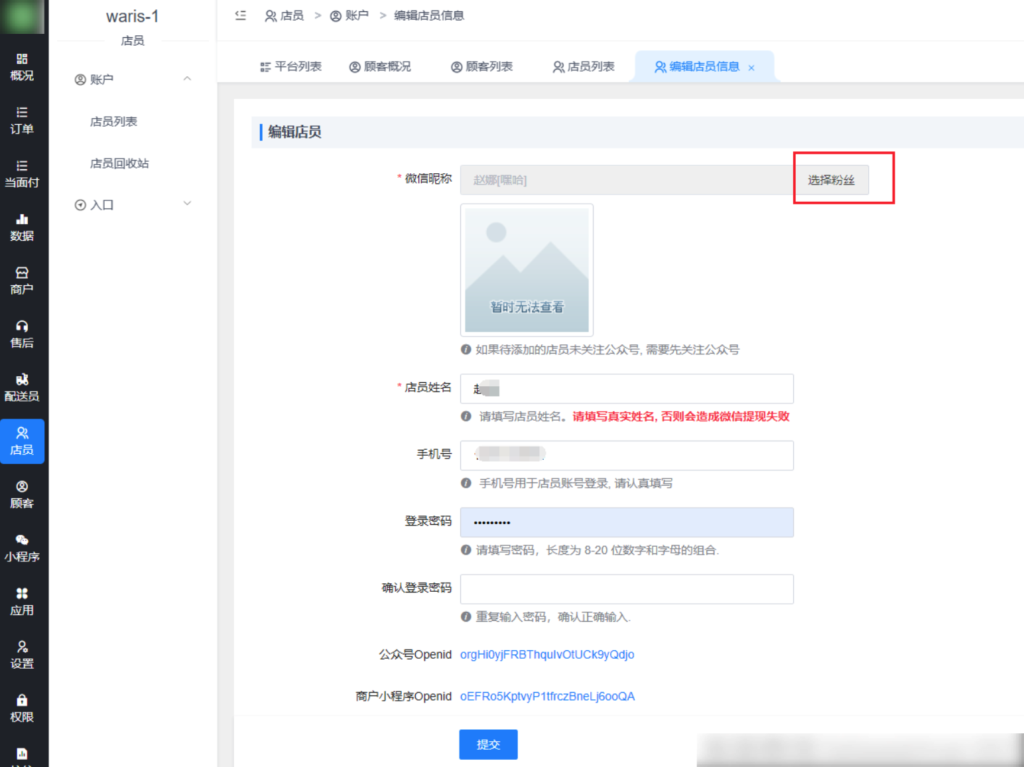Collapse the sidebar using the top-left toggle
This screenshot has width=1024, height=767.
coord(241,15)
